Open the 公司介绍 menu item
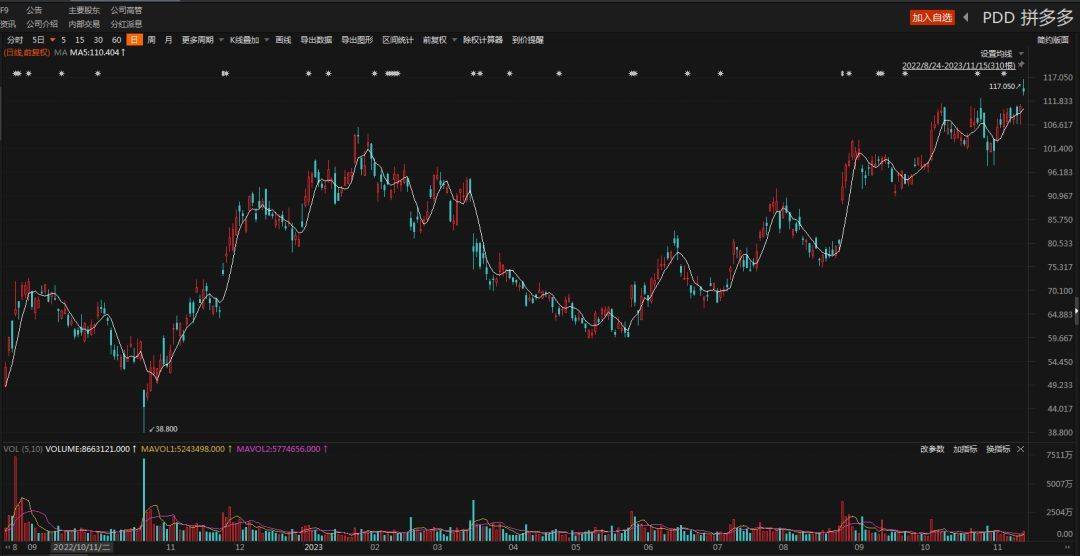This screenshot has width=1080, height=556. tap(42, 23)
